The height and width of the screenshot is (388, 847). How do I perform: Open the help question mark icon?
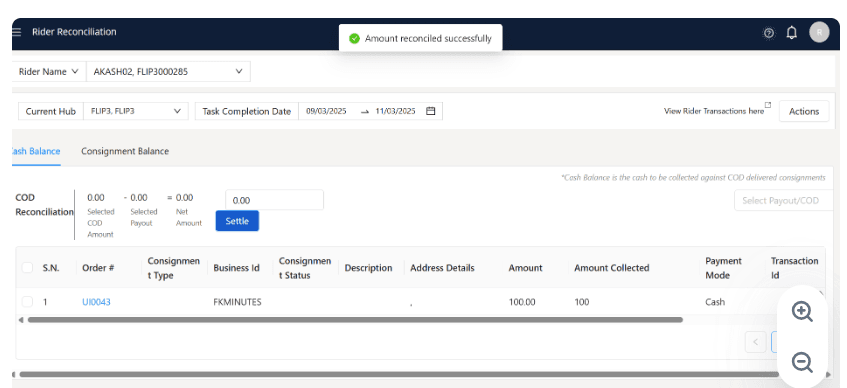pos(769,33)
